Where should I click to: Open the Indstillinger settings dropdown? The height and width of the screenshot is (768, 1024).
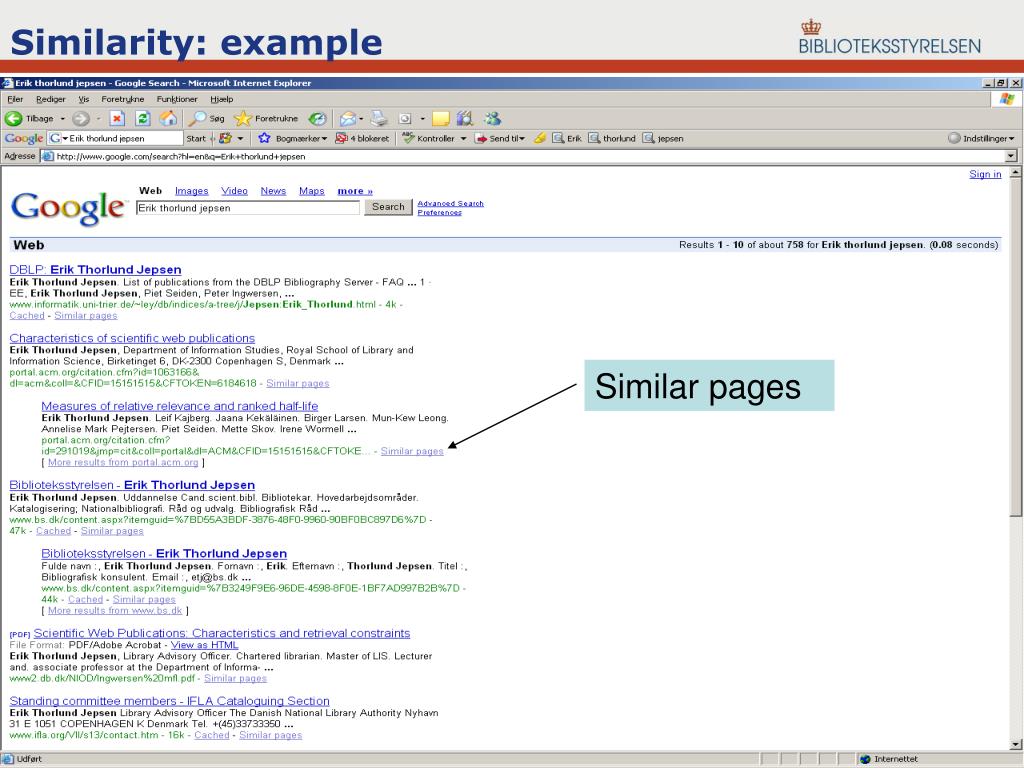click(x=982, y=138)
